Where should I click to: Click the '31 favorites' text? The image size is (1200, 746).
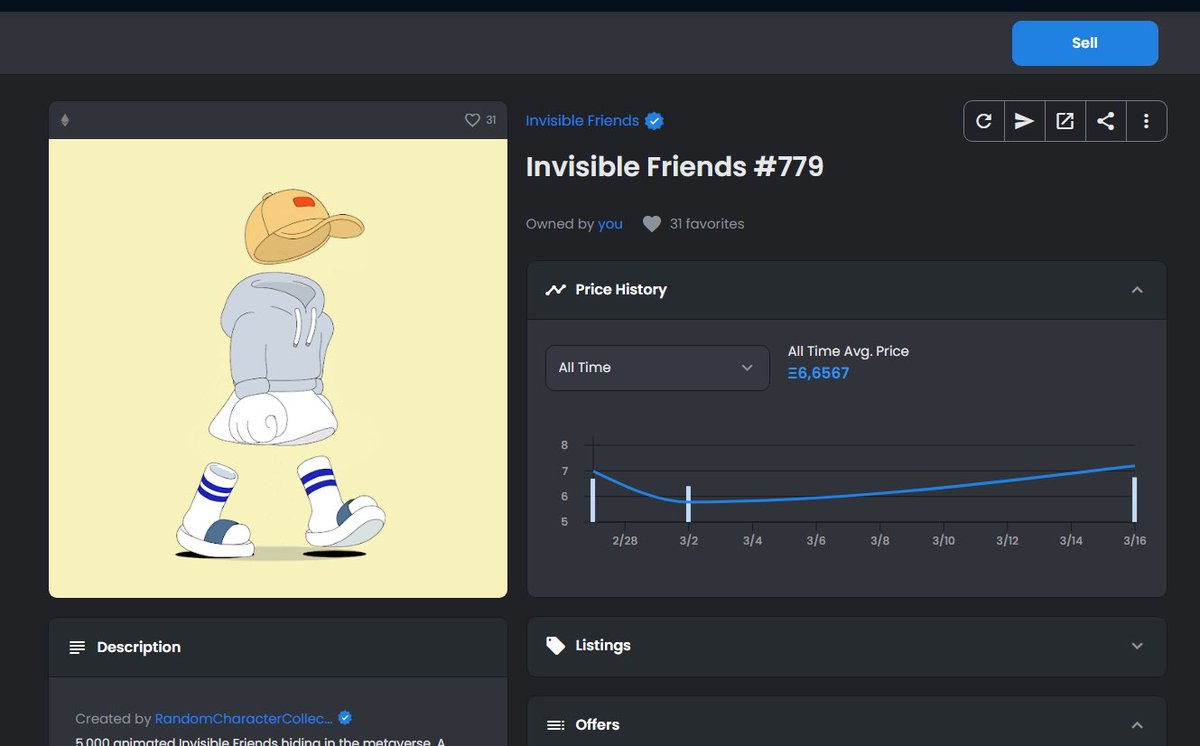click(707, 224)
